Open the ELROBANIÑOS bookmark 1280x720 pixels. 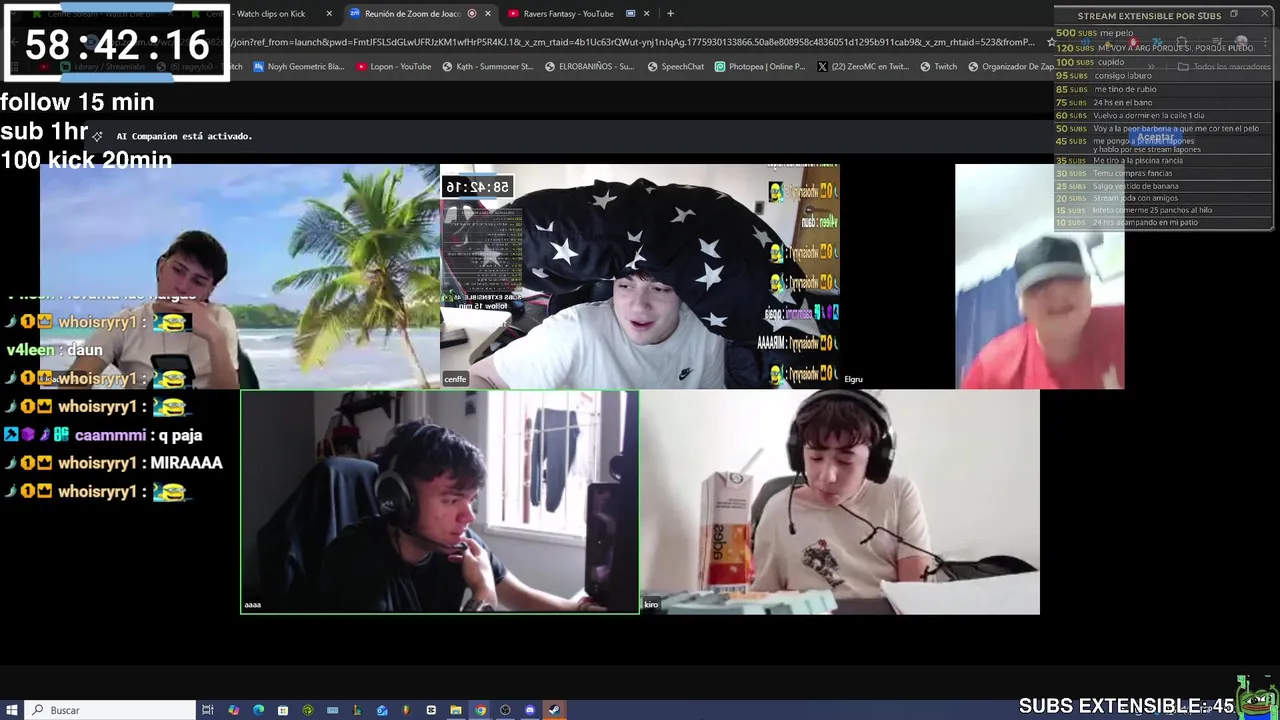589,67
